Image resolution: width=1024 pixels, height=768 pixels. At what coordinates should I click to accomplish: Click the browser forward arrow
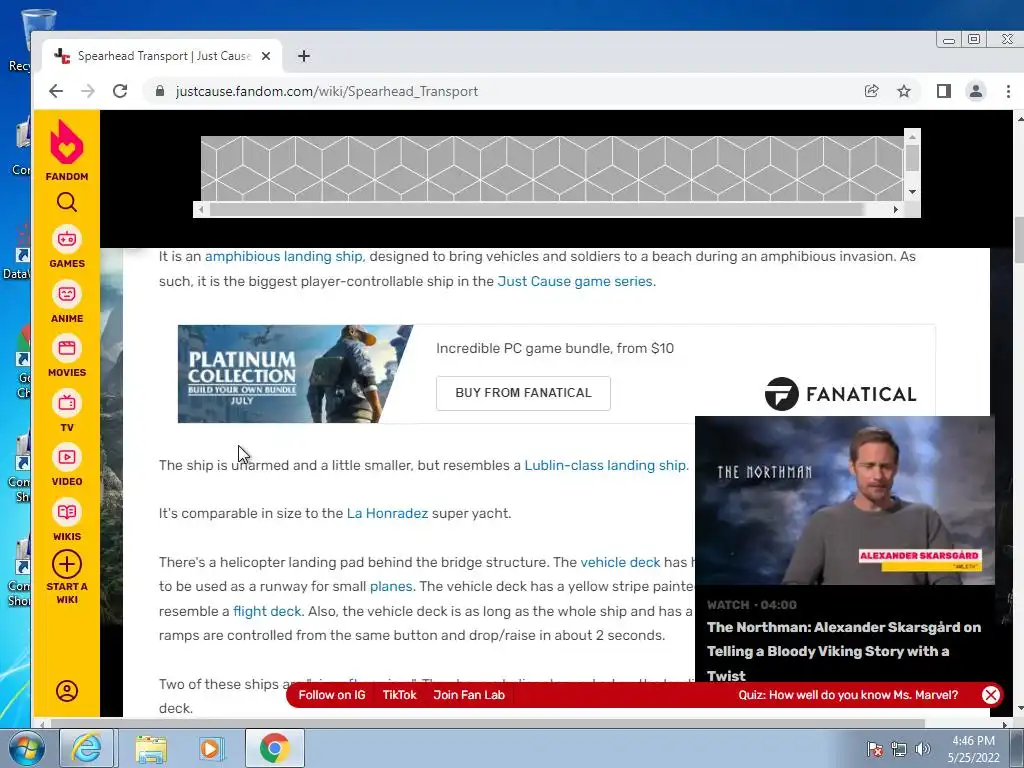point(88,91)
